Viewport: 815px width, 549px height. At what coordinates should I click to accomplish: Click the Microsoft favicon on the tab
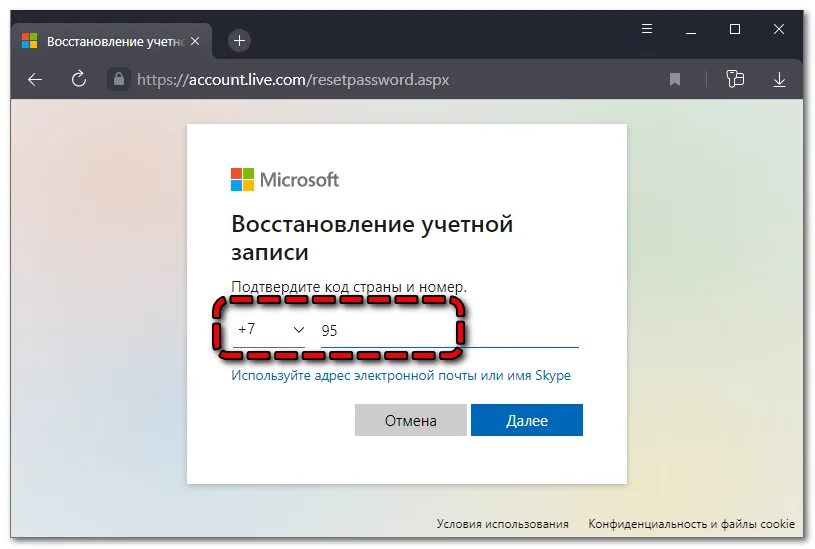30,41
